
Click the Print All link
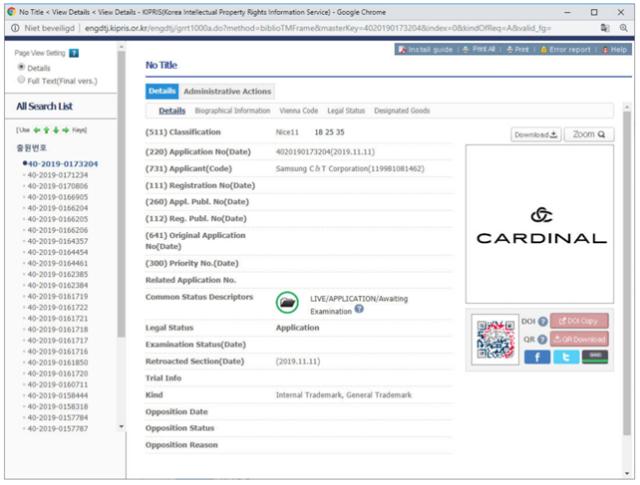coord(484,49)
